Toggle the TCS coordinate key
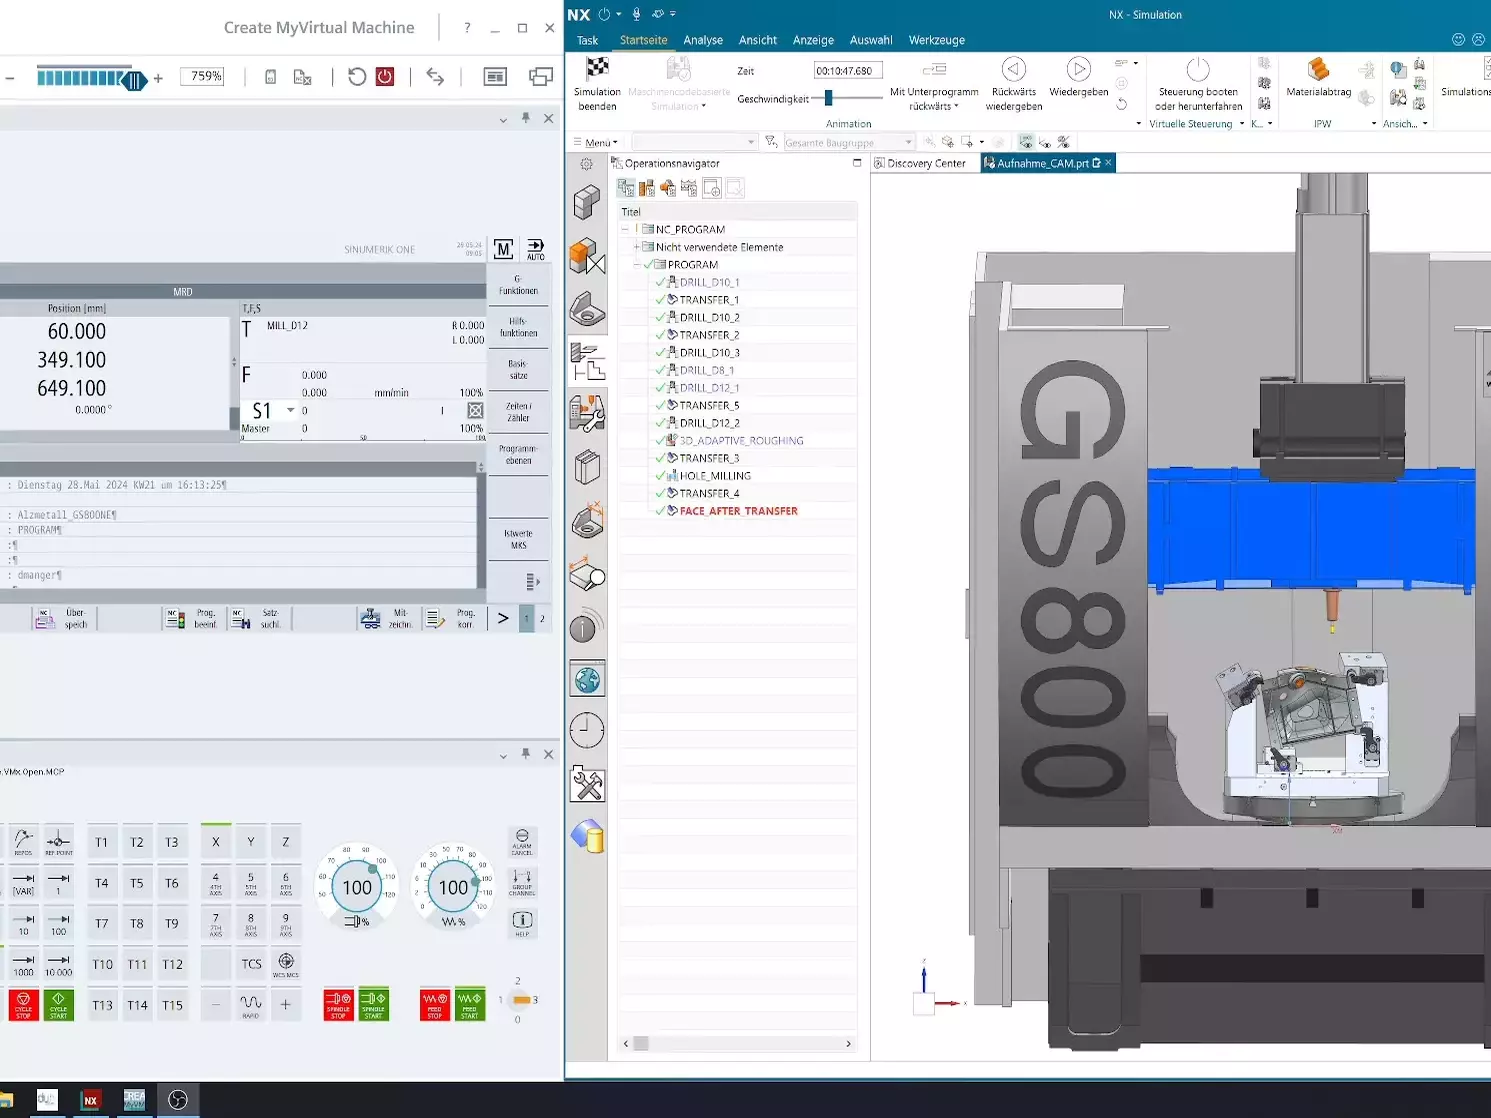This screenshot has width=1491, height=1118. click(251, 964)
